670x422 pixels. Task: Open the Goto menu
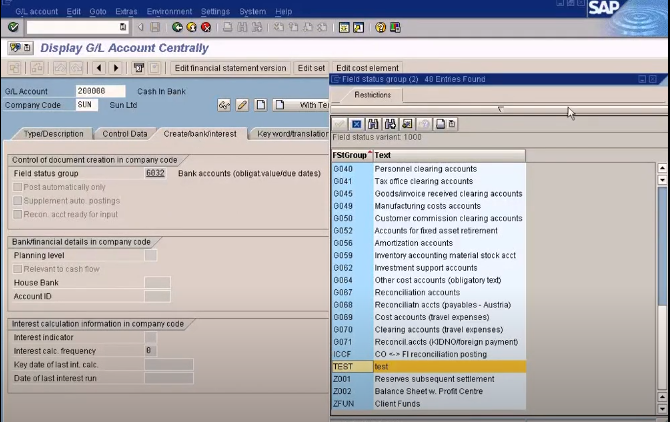tap(98, 12)
